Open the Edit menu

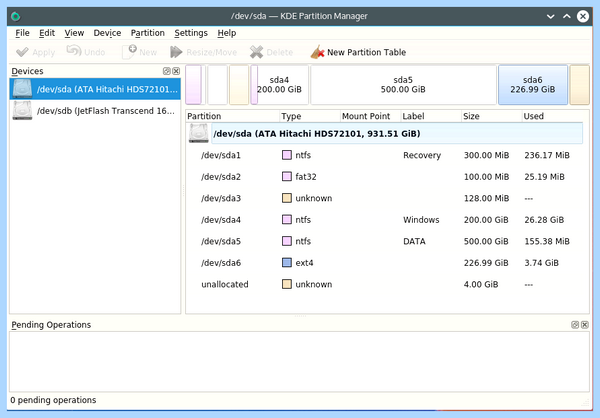click(x=47, y=33)
